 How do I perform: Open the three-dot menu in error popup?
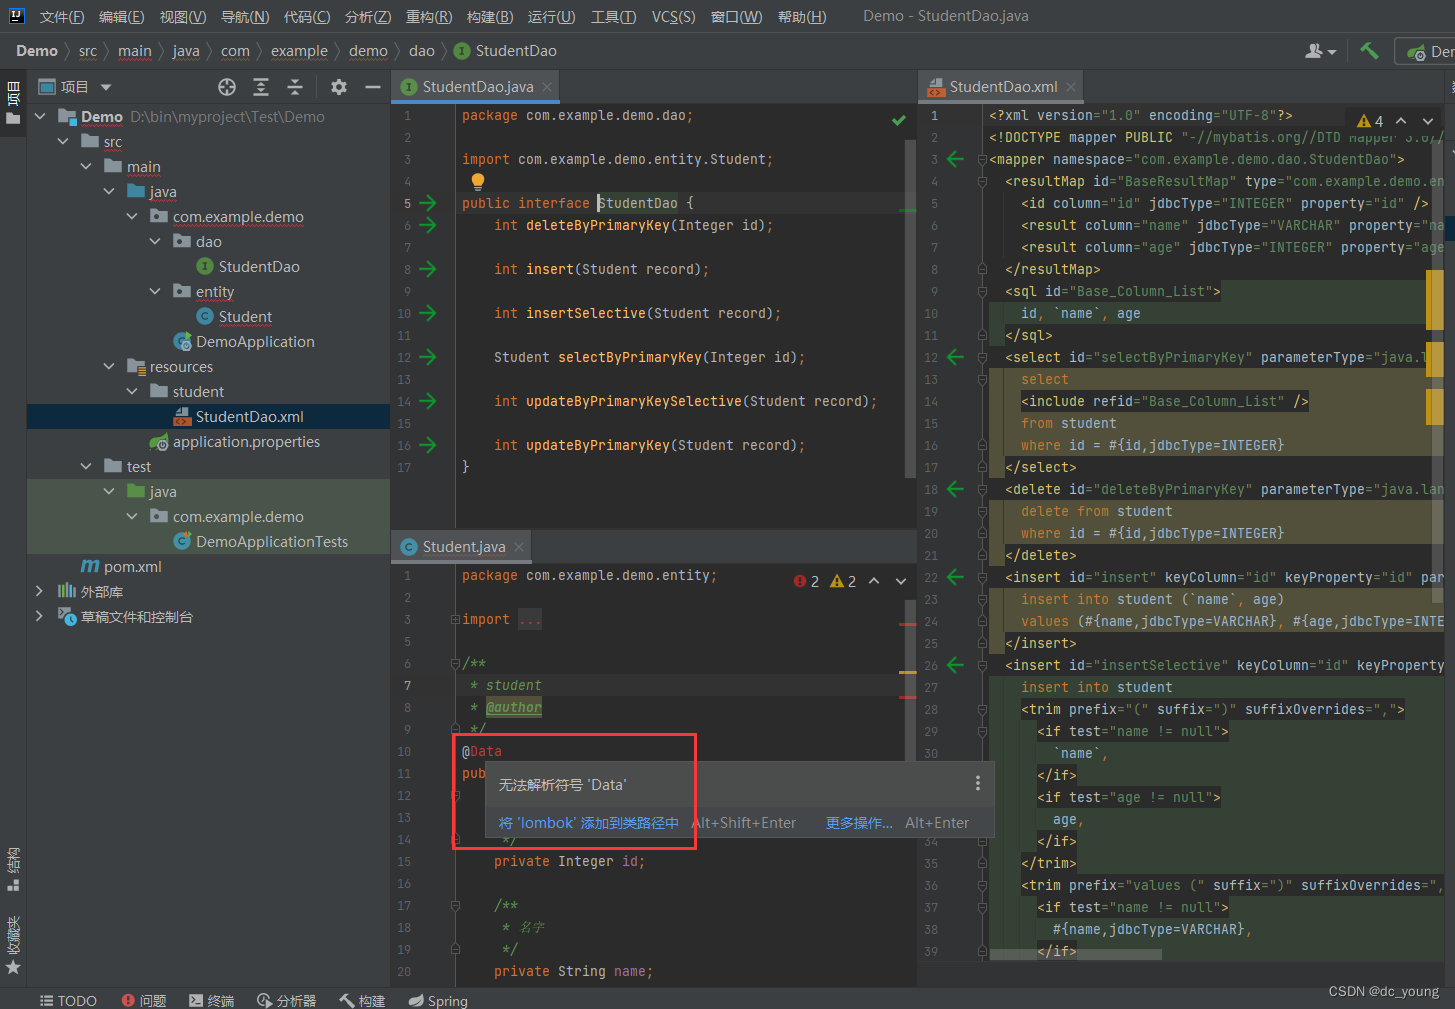pos(978,783)
